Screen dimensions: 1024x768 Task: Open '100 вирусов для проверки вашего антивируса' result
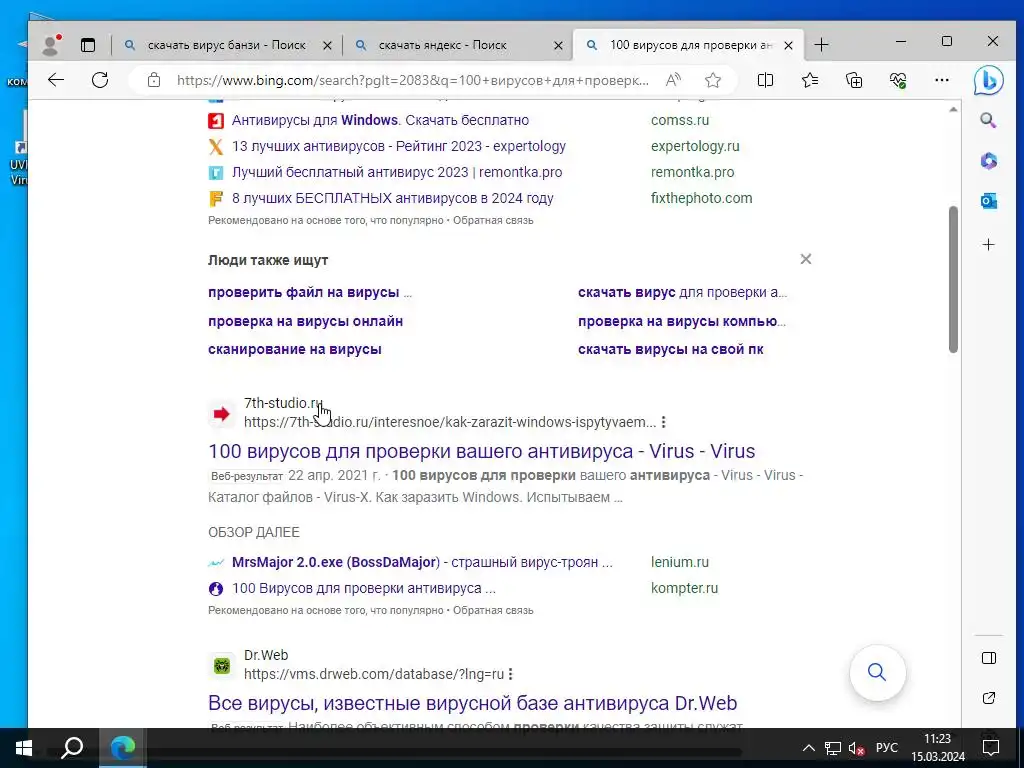pyautogui.click(x=481, y=451)
